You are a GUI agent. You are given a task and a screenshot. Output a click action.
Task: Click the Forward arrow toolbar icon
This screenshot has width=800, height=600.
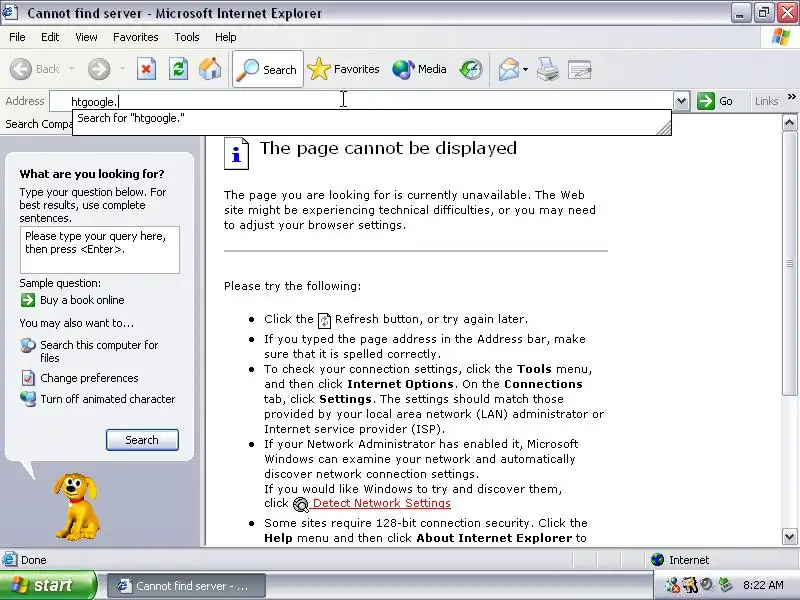click(x=99, y=69)
